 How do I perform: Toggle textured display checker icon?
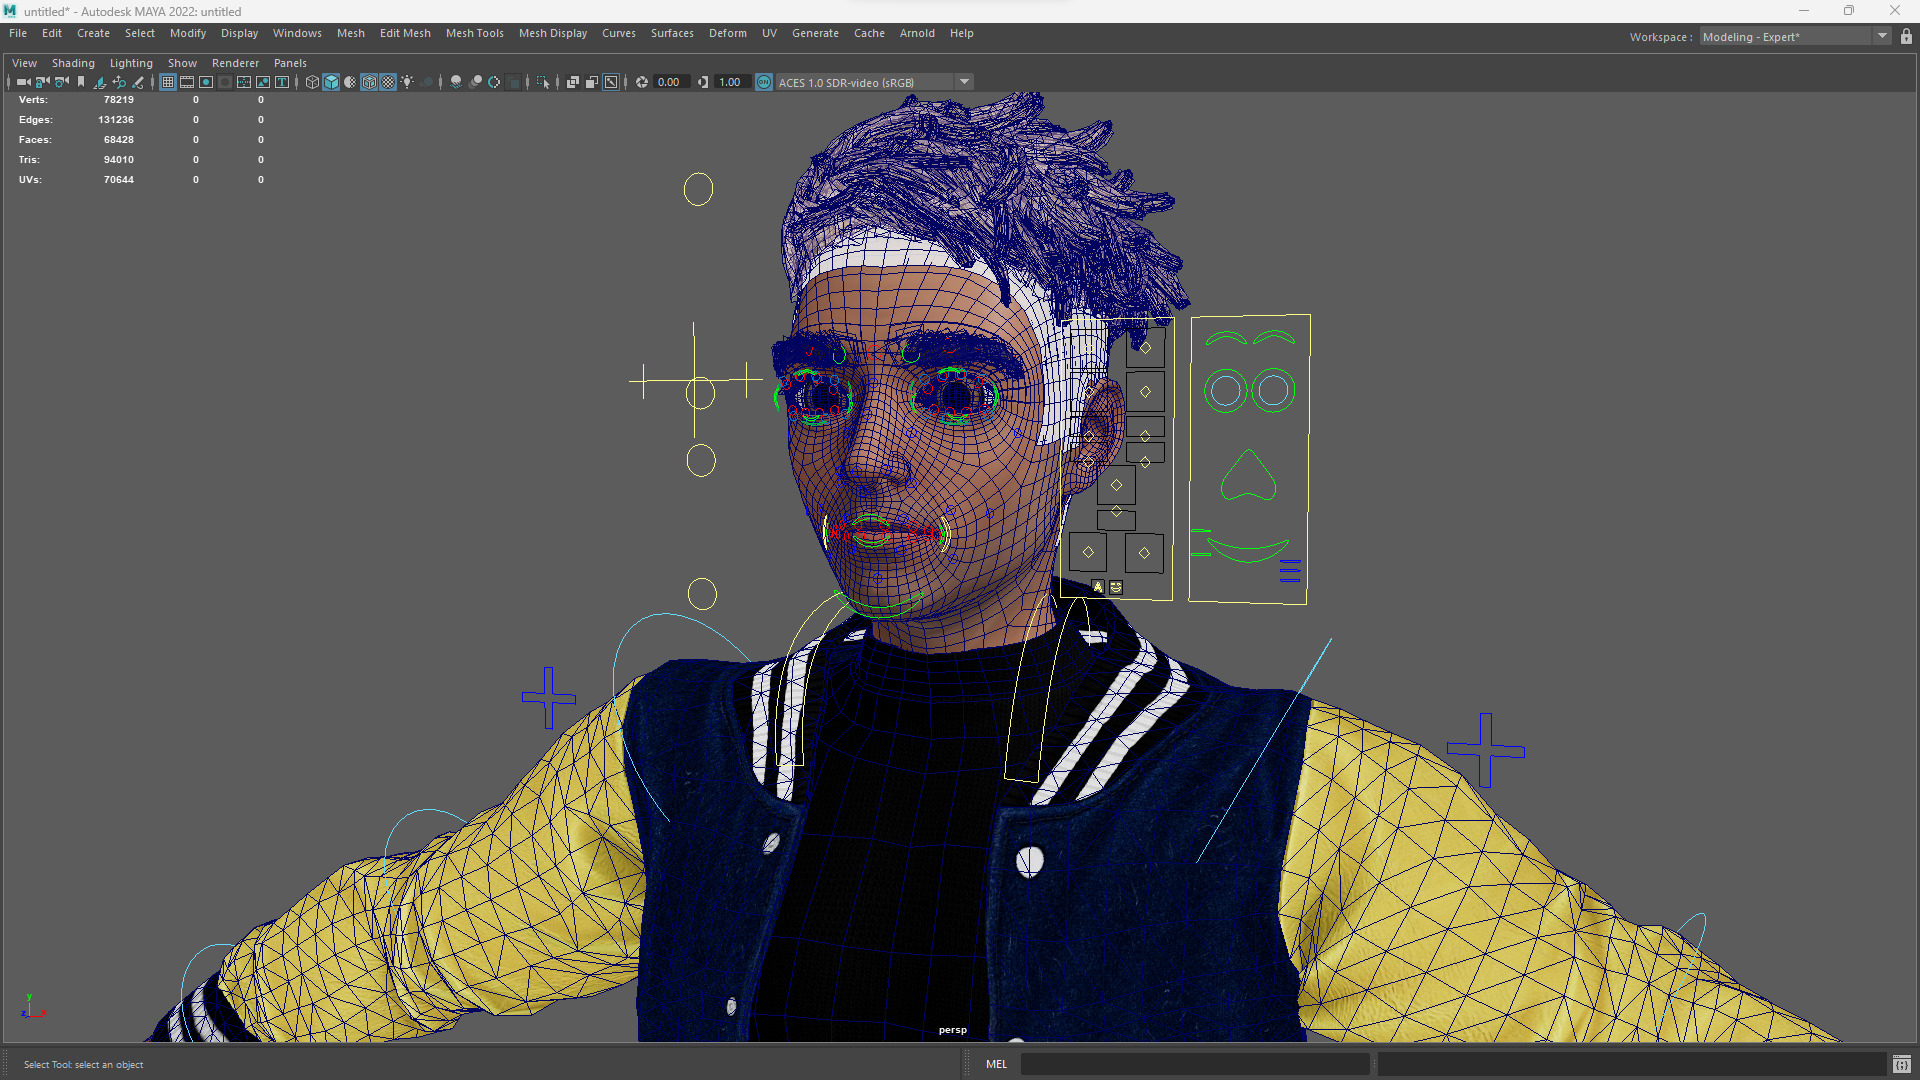point(388,82)
